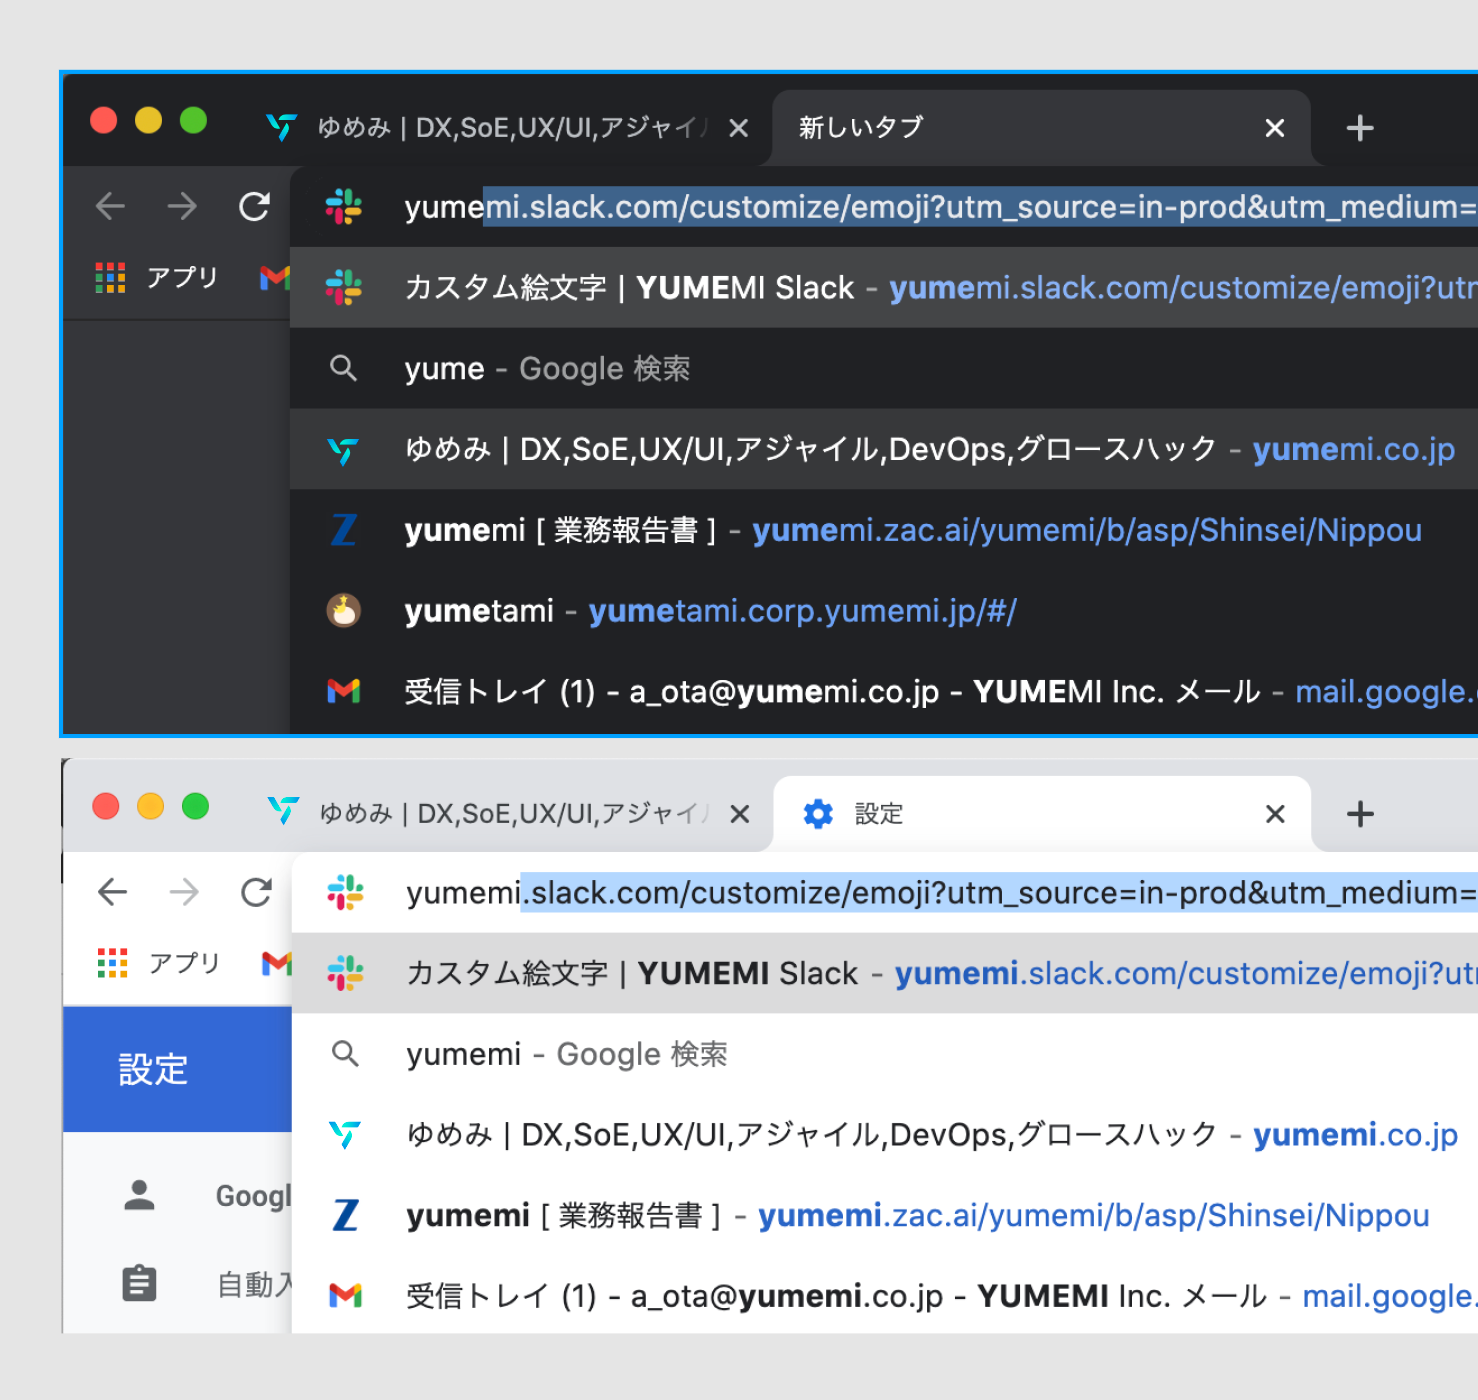Close the 設定 settings tab
Image resolution: width=1478 pixels, height=1400 pixels.
1274,814
